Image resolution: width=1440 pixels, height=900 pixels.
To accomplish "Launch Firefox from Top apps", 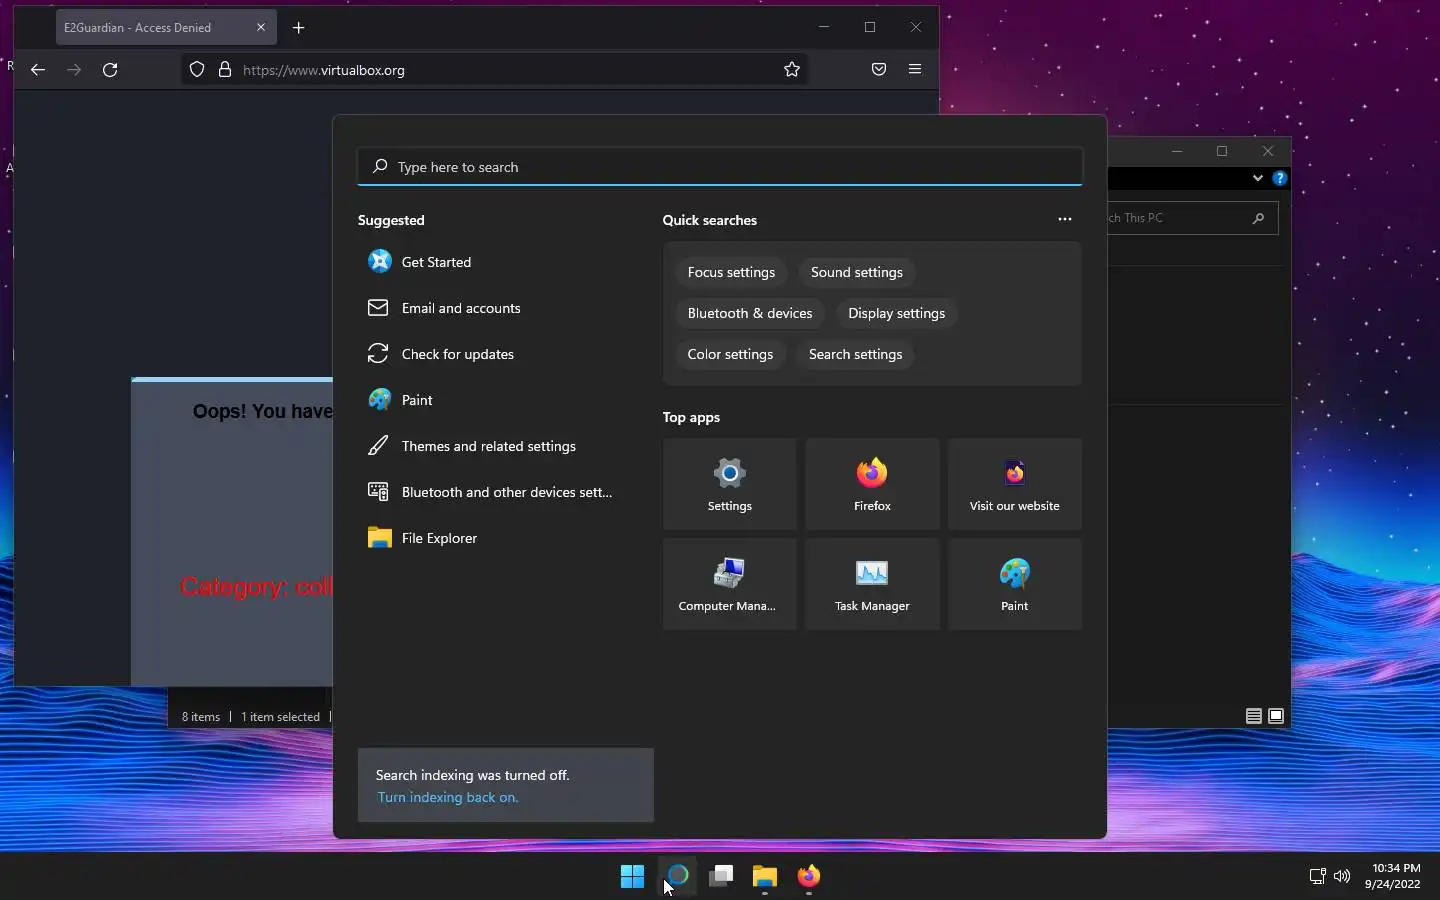I will (872, 485).
